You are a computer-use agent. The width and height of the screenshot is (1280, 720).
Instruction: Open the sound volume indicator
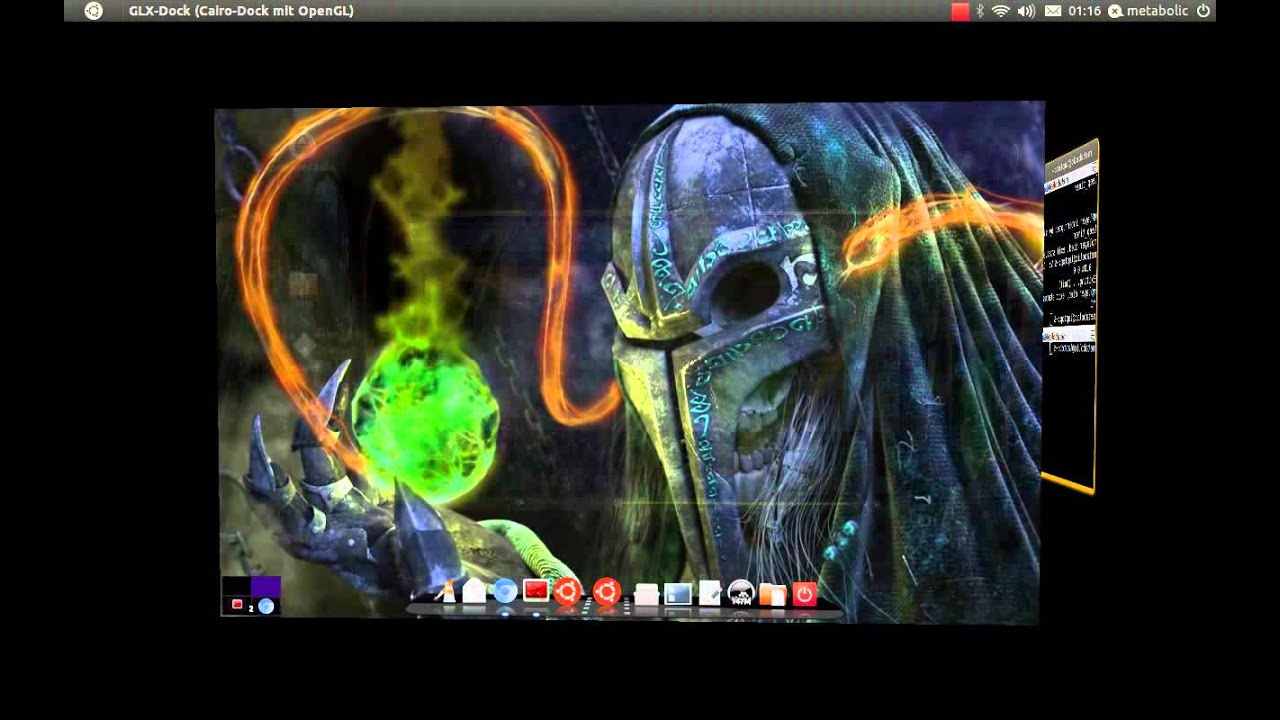pos(1026,11)
